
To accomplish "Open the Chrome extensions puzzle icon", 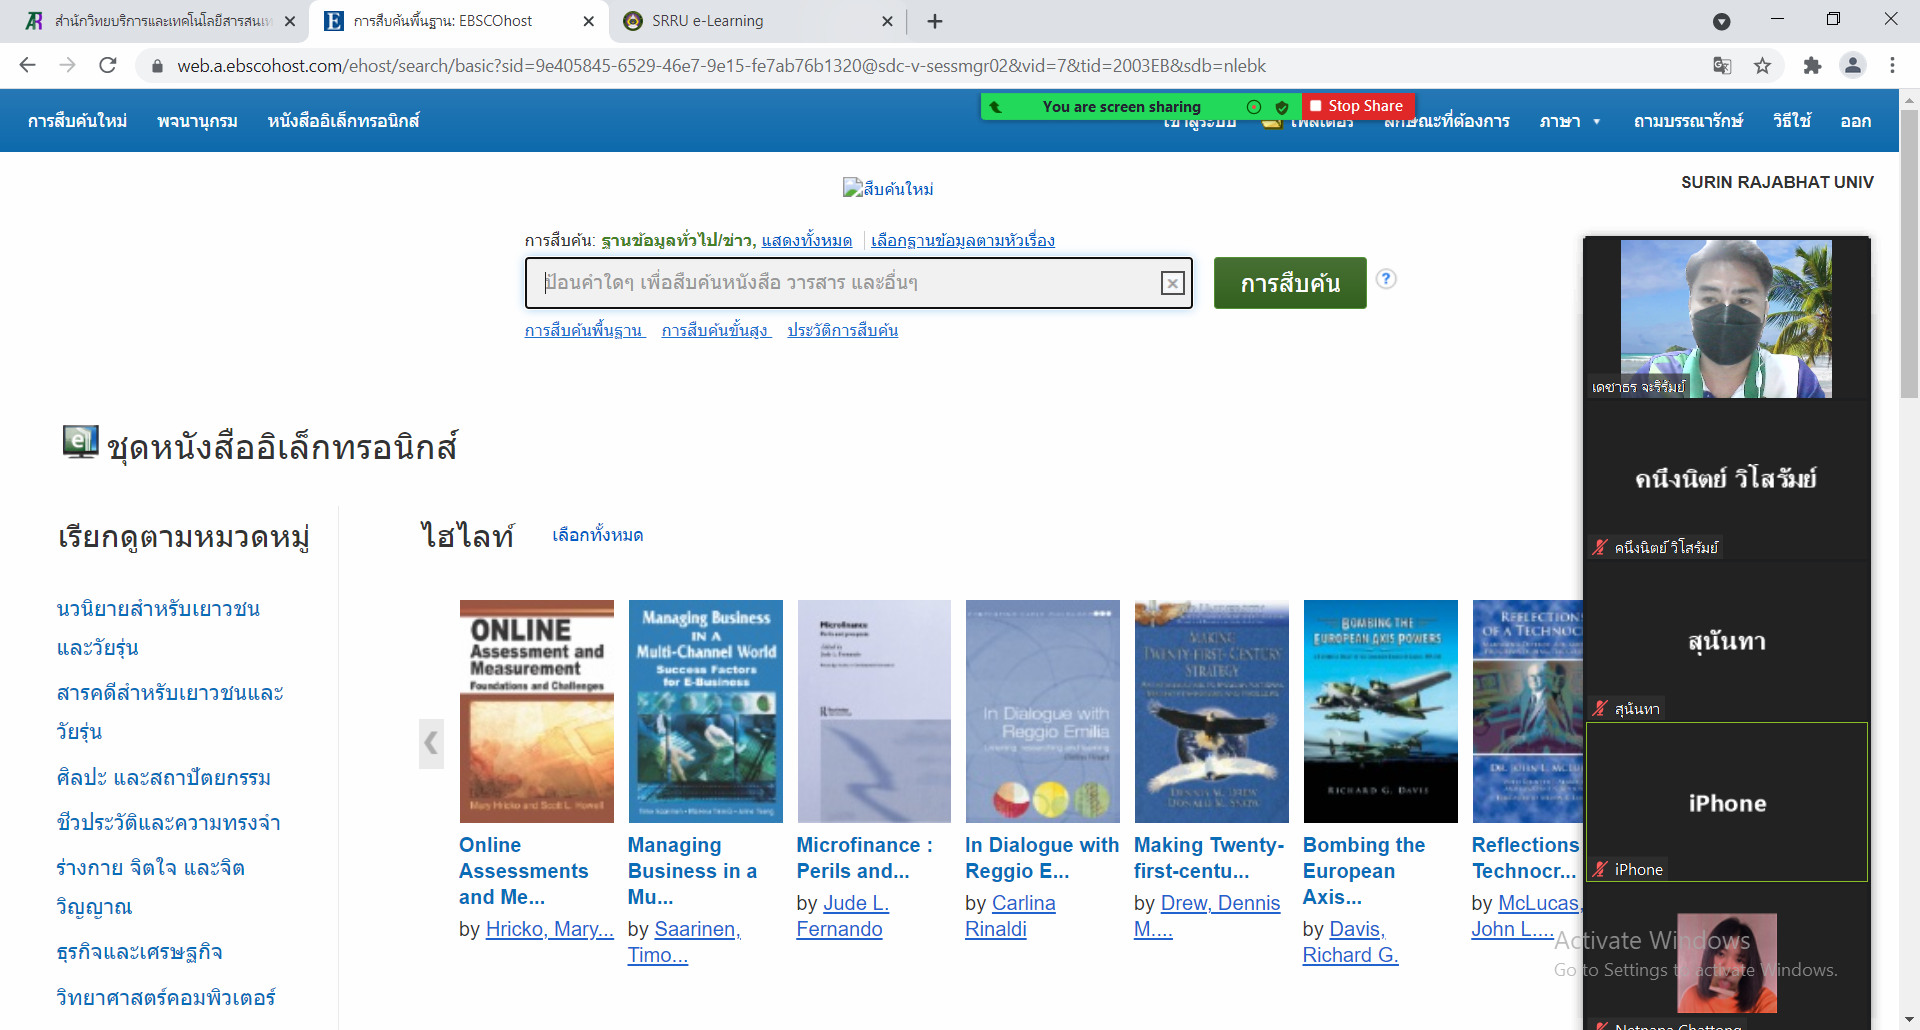I will tap(1812, 66).
